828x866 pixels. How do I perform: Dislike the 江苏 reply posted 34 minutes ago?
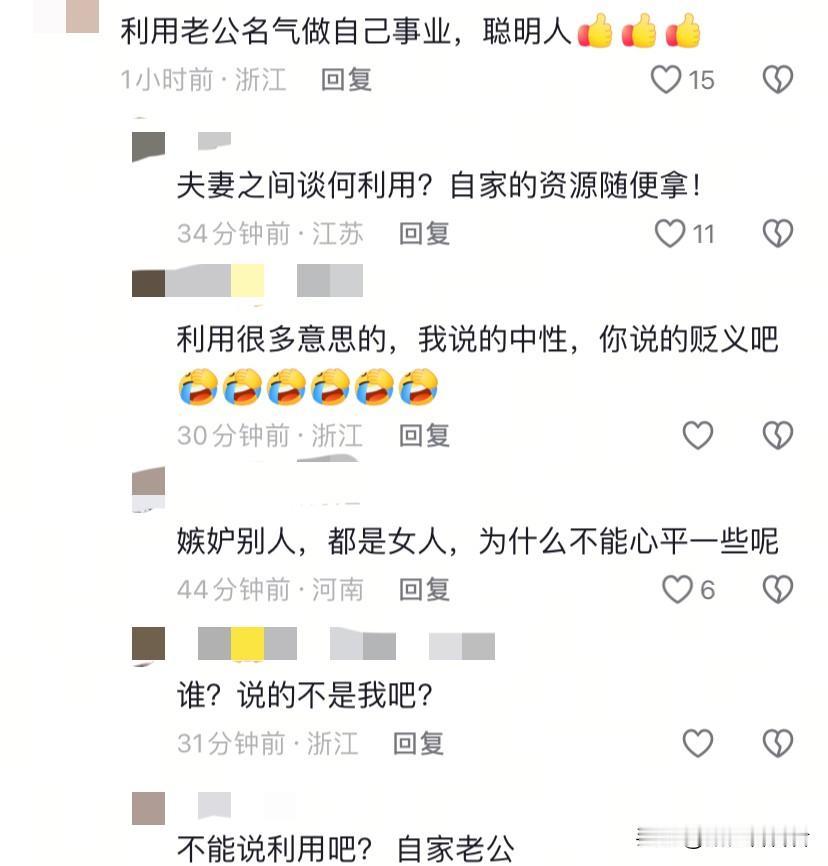pyautogui.click(x=778, y=233)
